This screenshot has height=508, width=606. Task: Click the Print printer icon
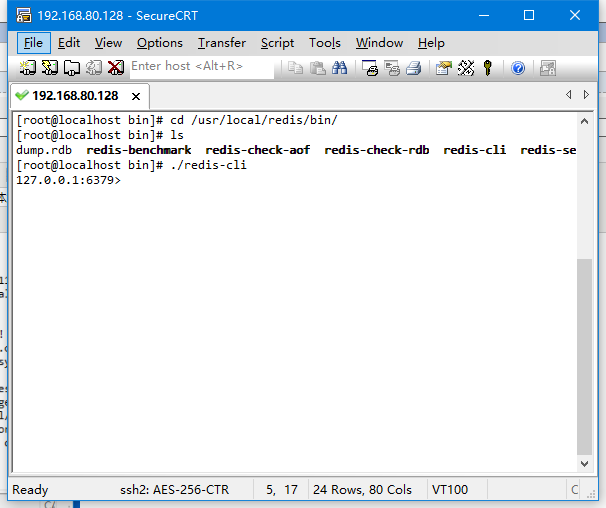pos(414,68)
